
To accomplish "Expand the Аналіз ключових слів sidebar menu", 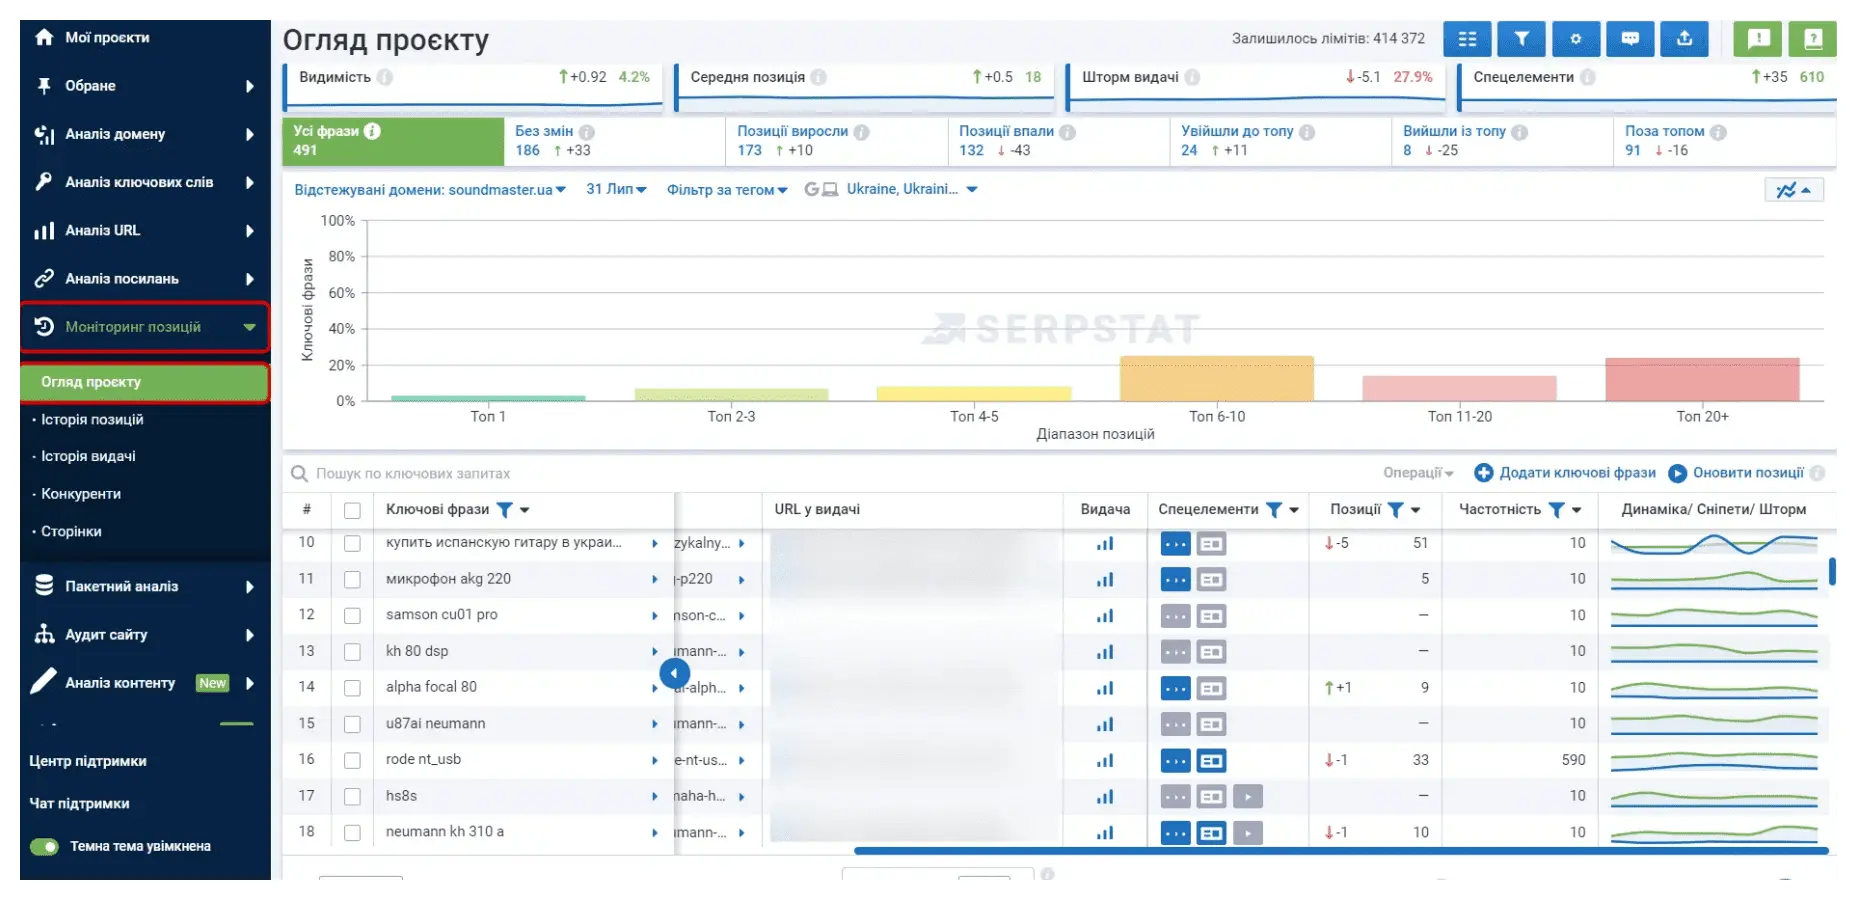I will (145, 182).
